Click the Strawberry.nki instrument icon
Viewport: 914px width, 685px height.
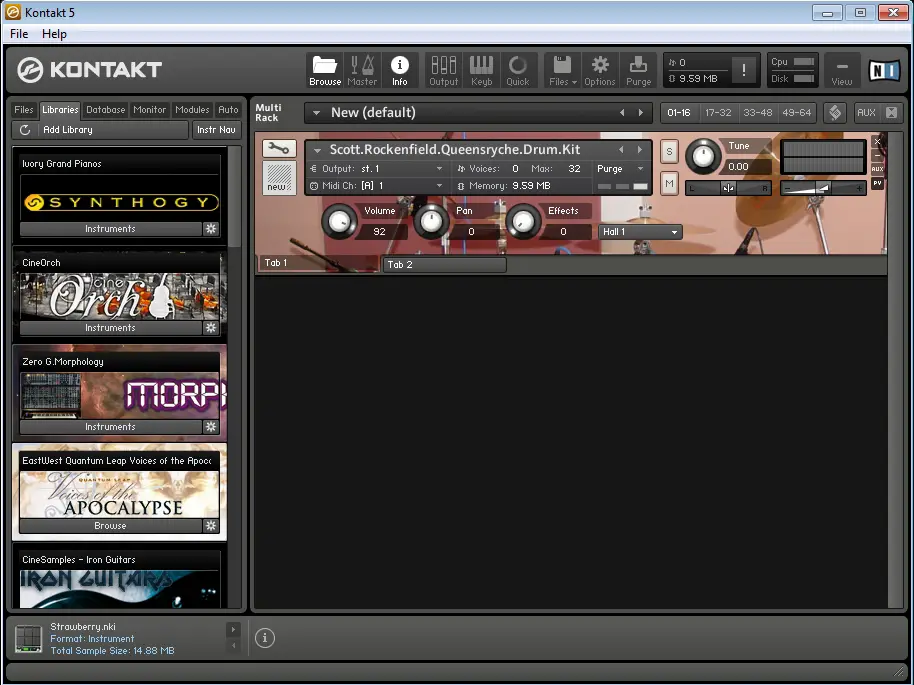pyautogui.click(x=29, y=639)
